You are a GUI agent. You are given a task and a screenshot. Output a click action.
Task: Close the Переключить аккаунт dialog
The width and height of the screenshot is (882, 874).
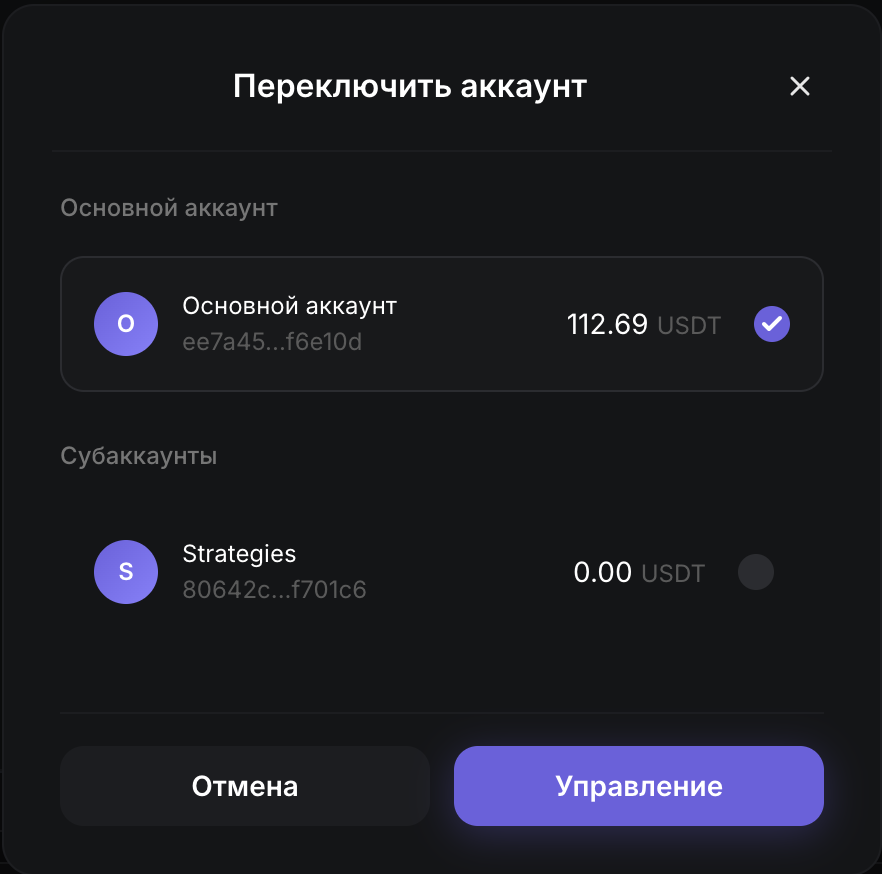tap(799, 86)
